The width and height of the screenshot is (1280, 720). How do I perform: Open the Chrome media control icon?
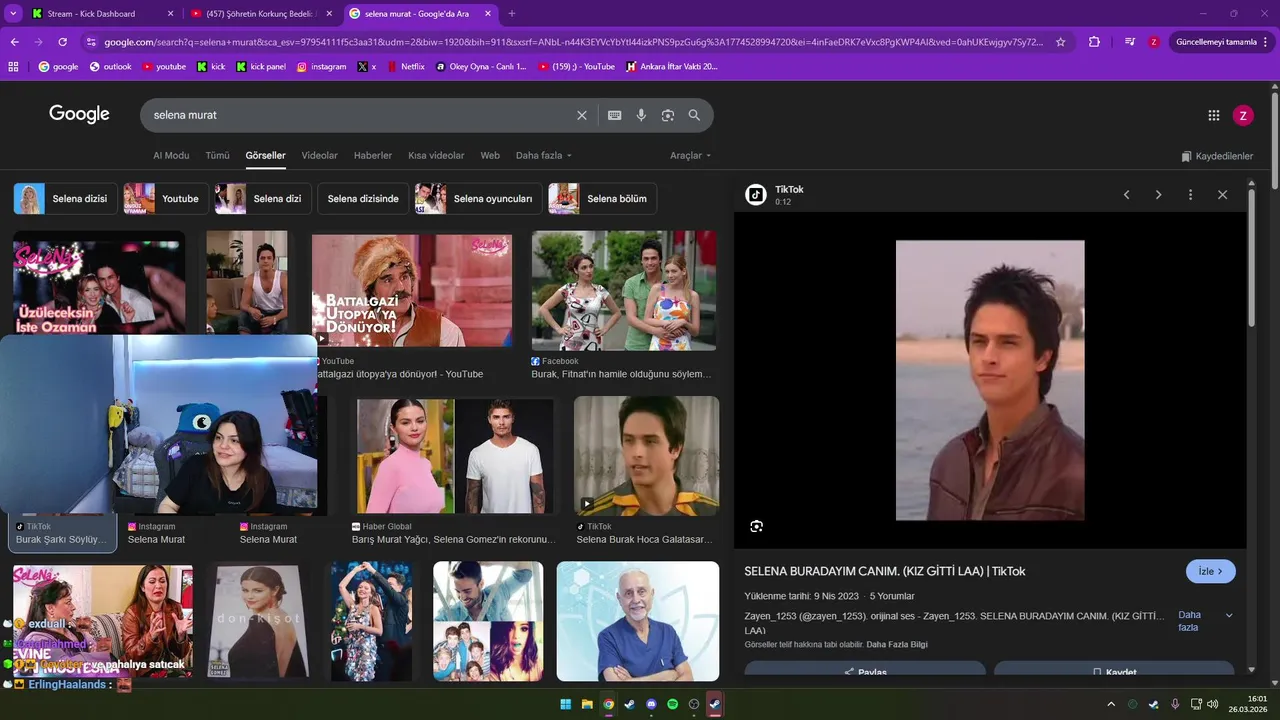pos(1130,42)
